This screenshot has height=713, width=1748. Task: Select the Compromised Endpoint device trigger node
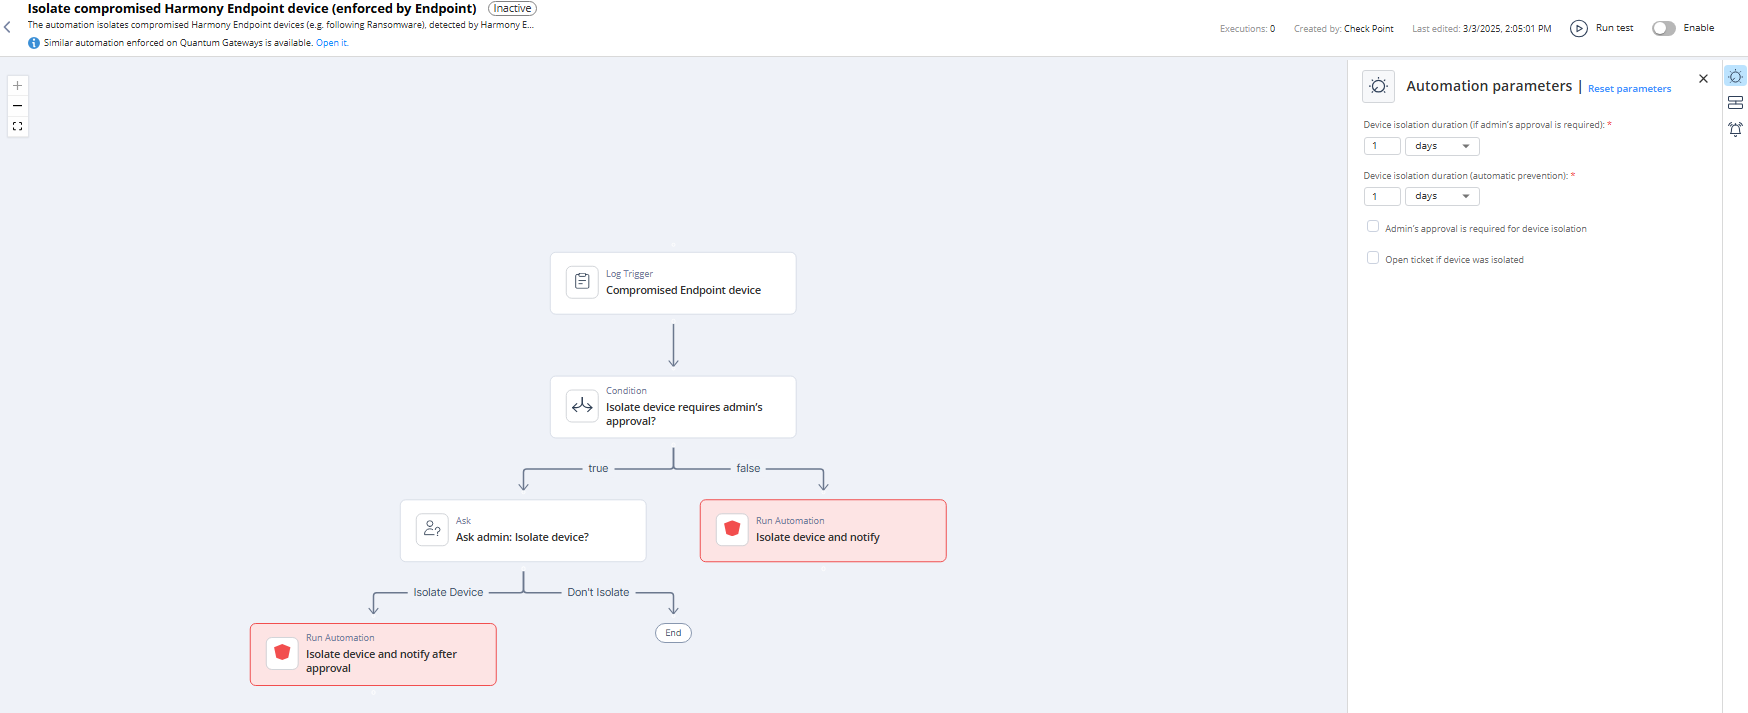point(673,283)
